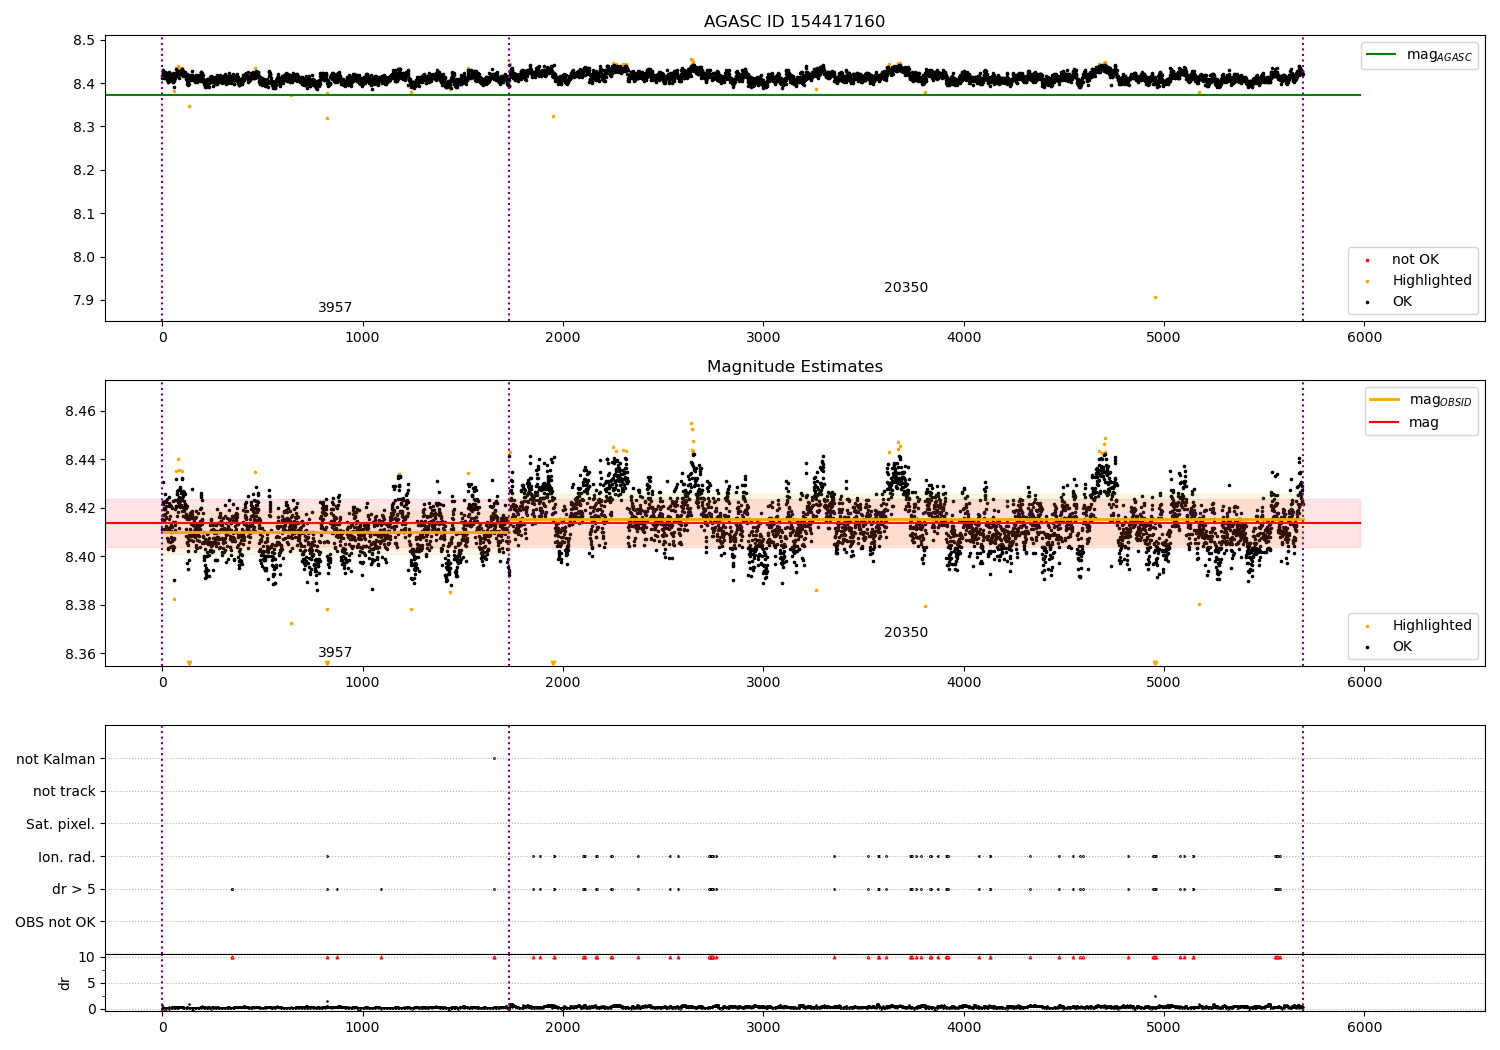Click the '8.40' y-tick of middle plot
This screenshot has height=1050, width=1500.
click(x=80, y=557)
